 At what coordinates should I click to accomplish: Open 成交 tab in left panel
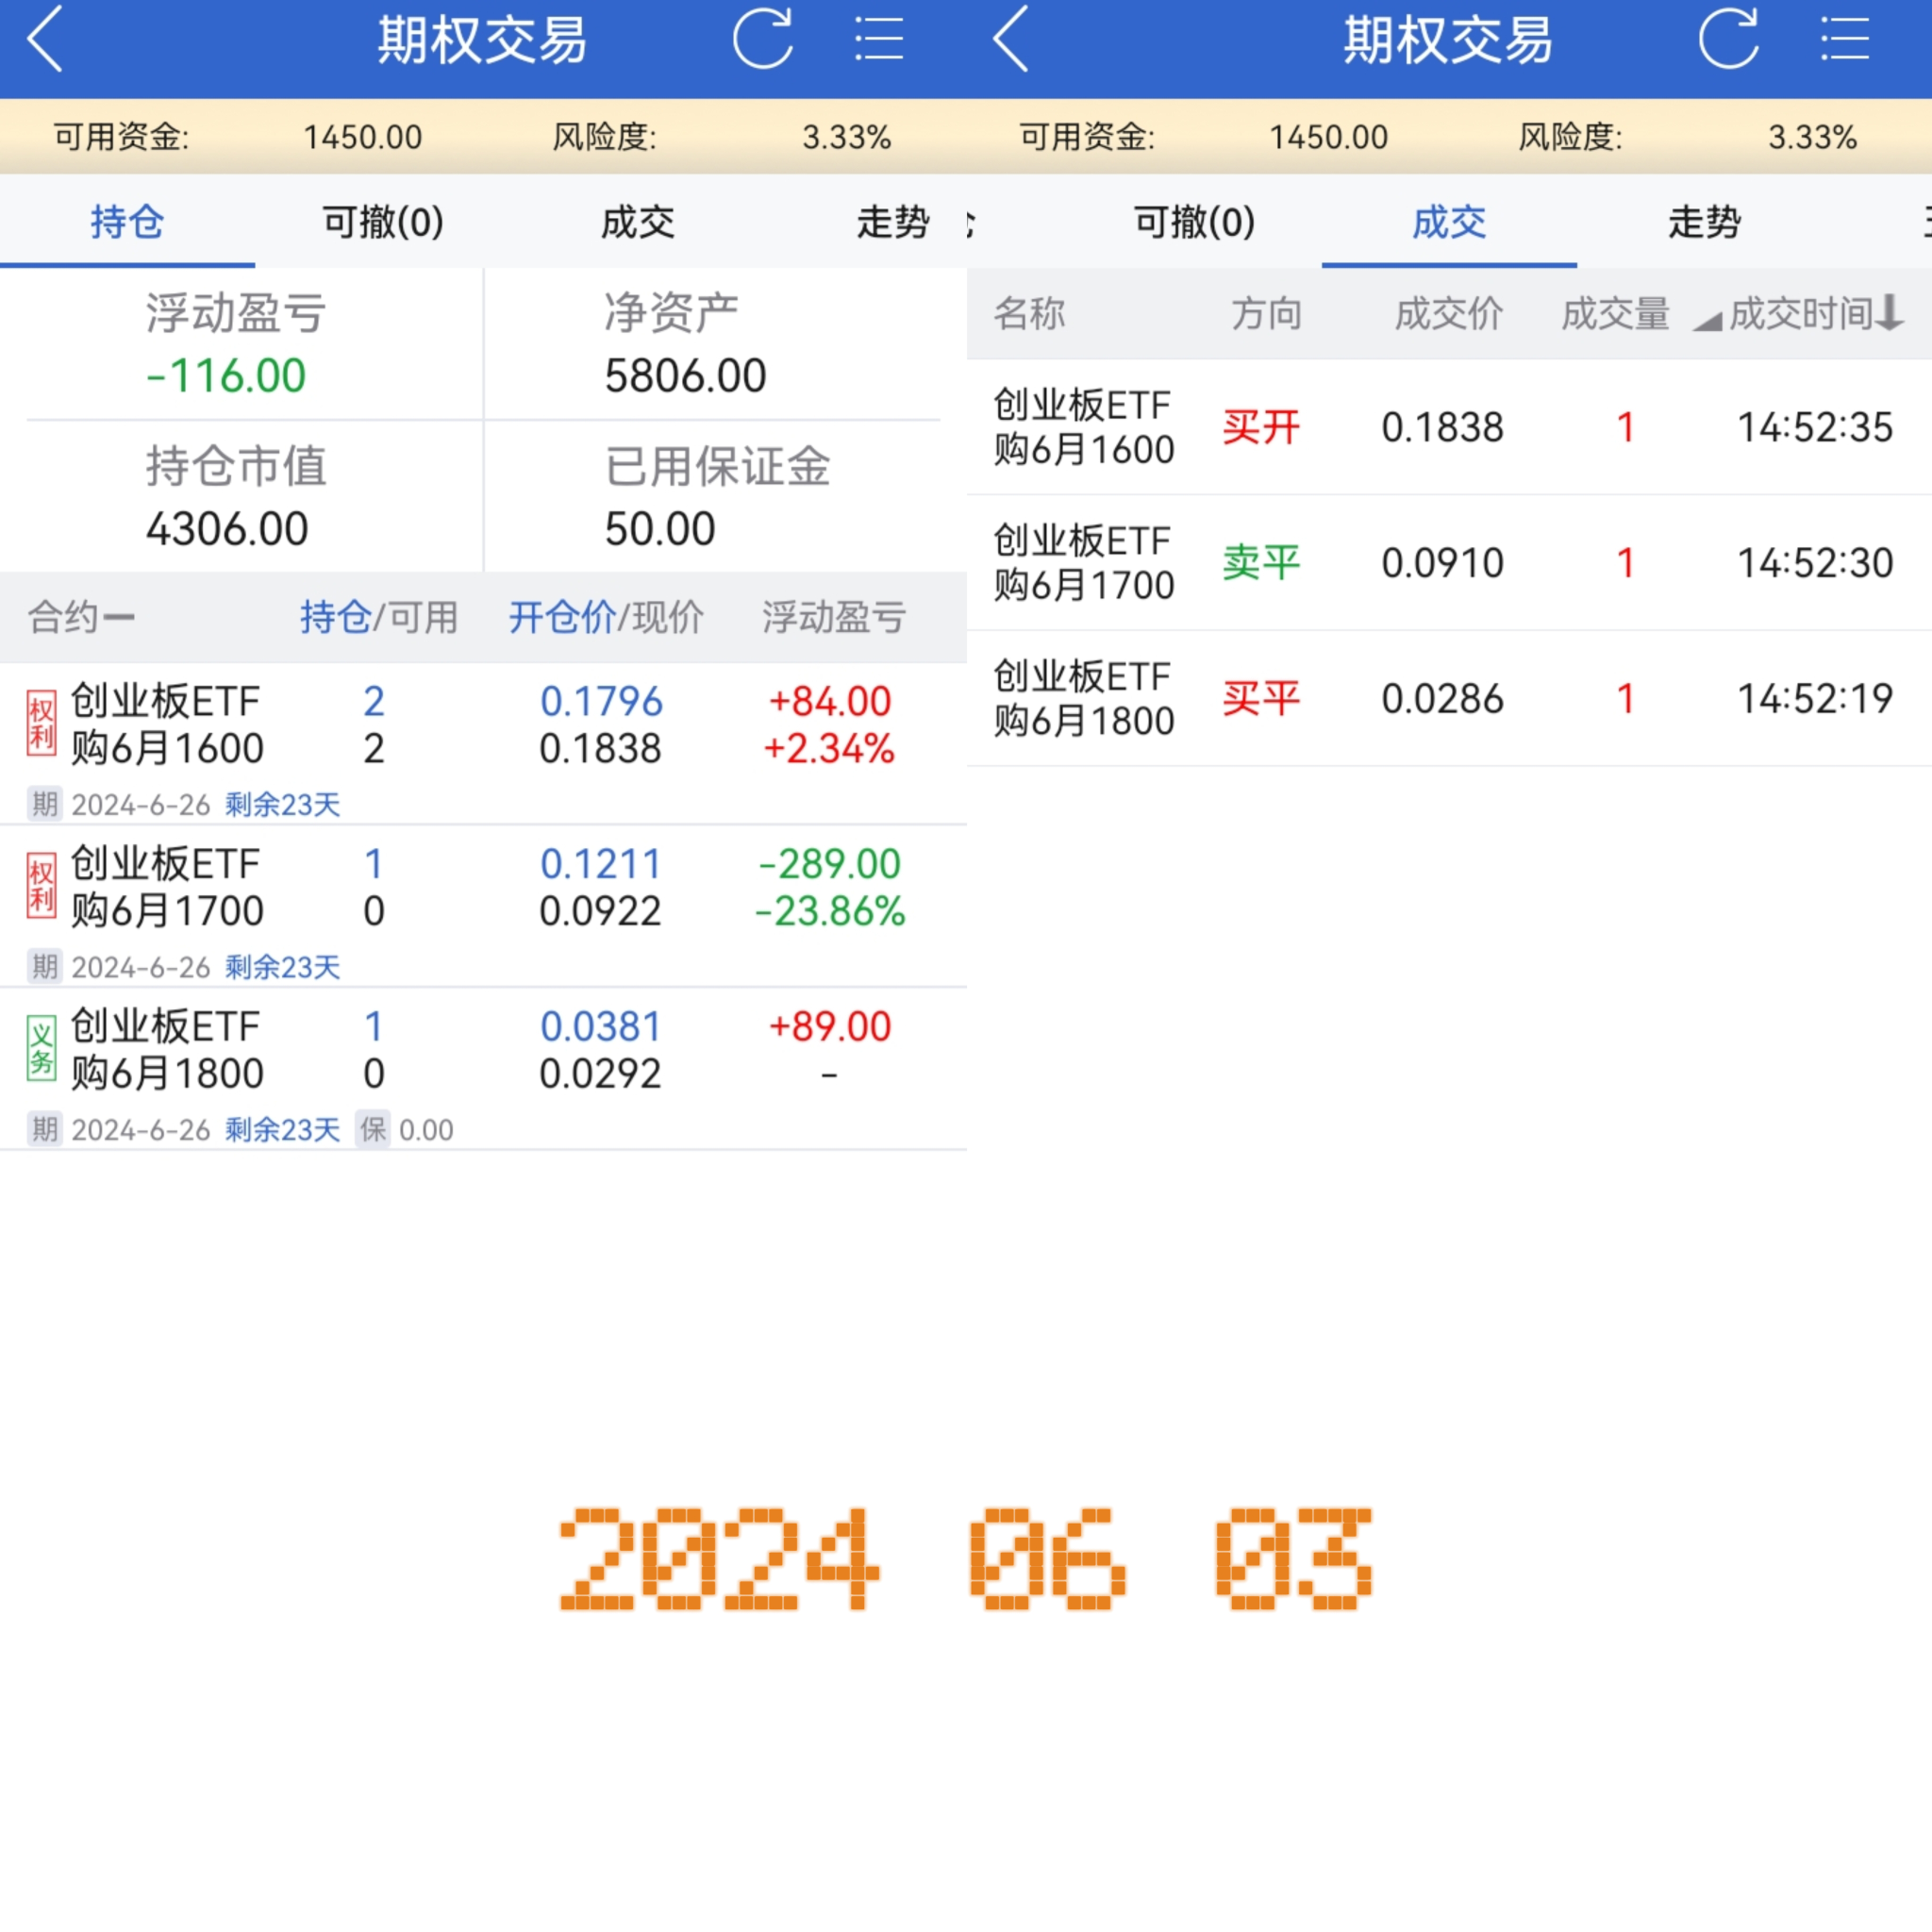638,221
